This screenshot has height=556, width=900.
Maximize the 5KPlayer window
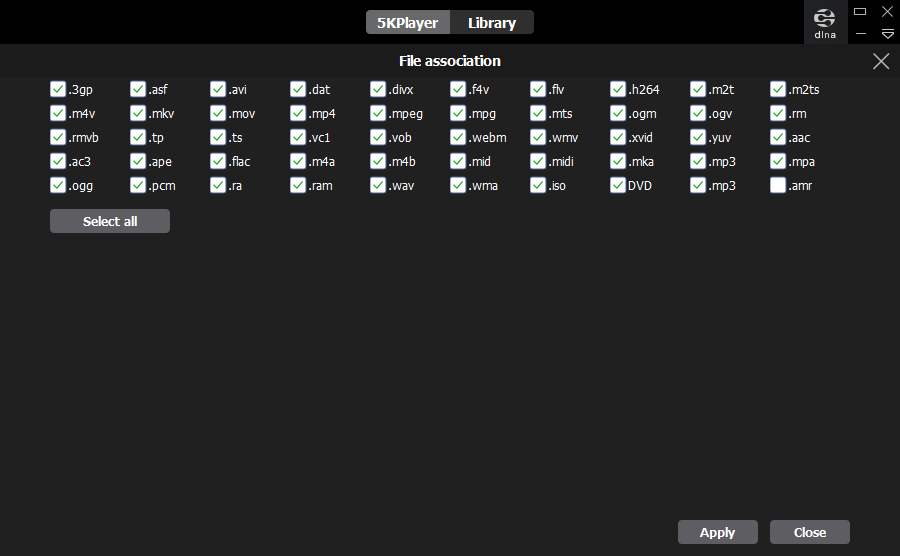860,11
